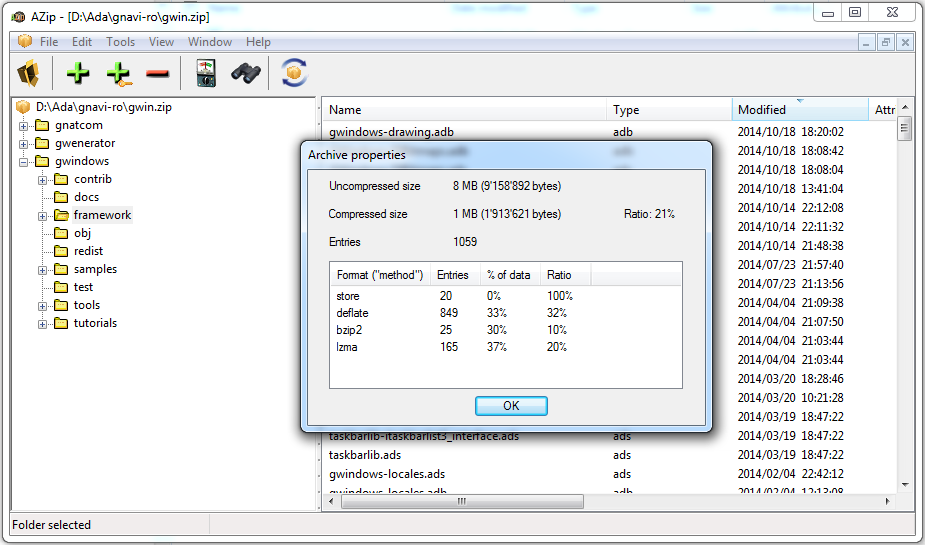
Task: Minimize the inner document window
Action: tap(866, 42)
